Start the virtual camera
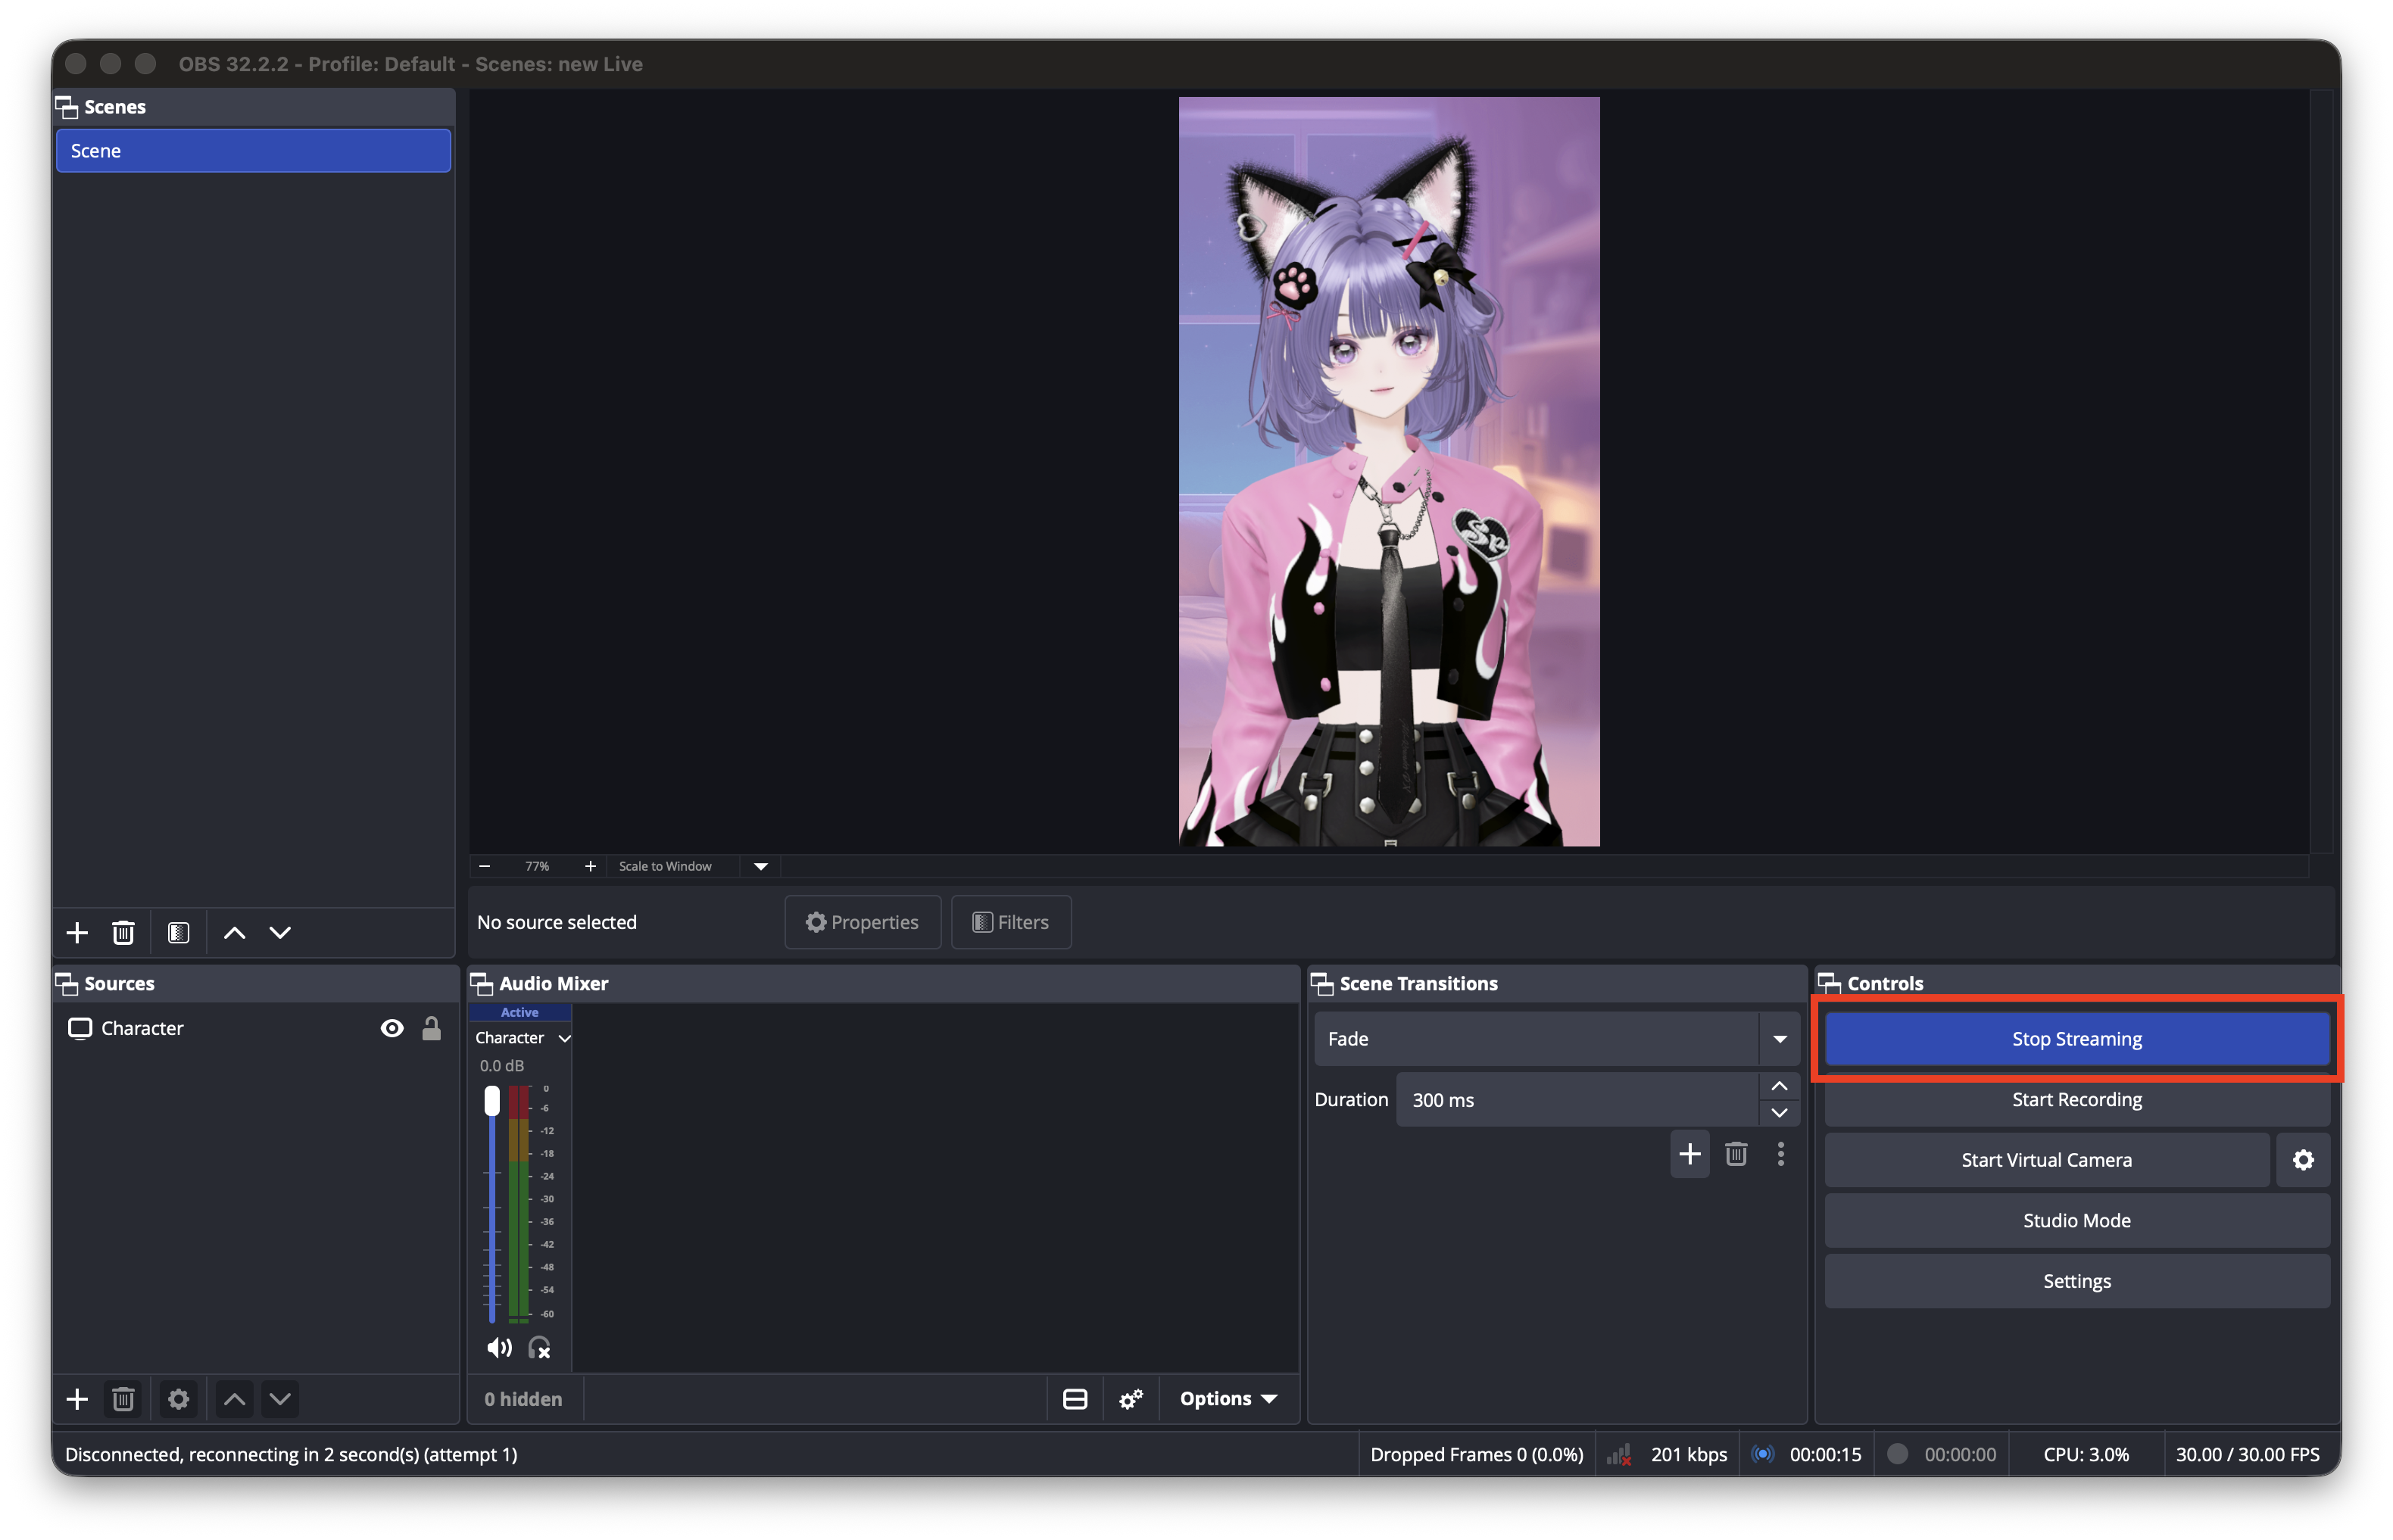 click(x=2046, y=1160)
